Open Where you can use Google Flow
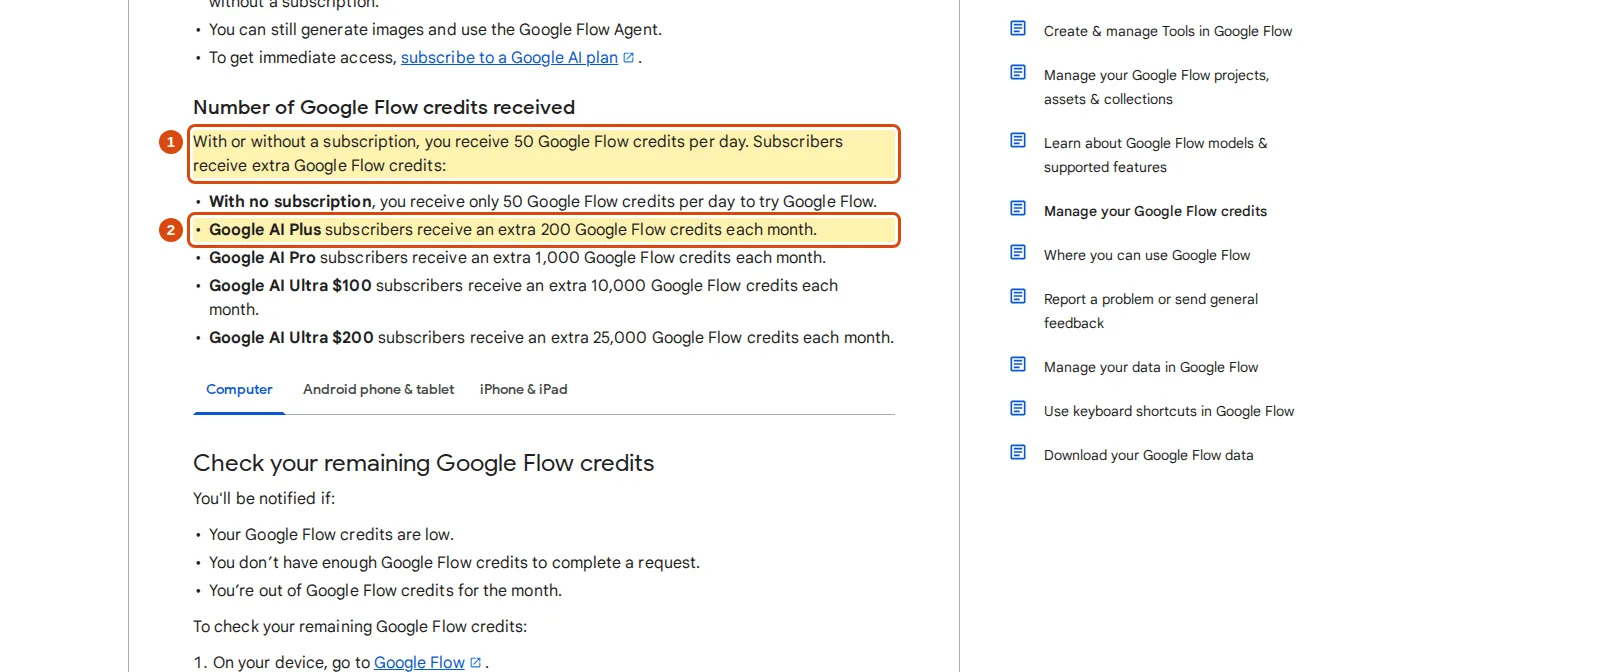Image resolution: width=1600 pixels, height=672 pixels. click(x=1147, y=256)
